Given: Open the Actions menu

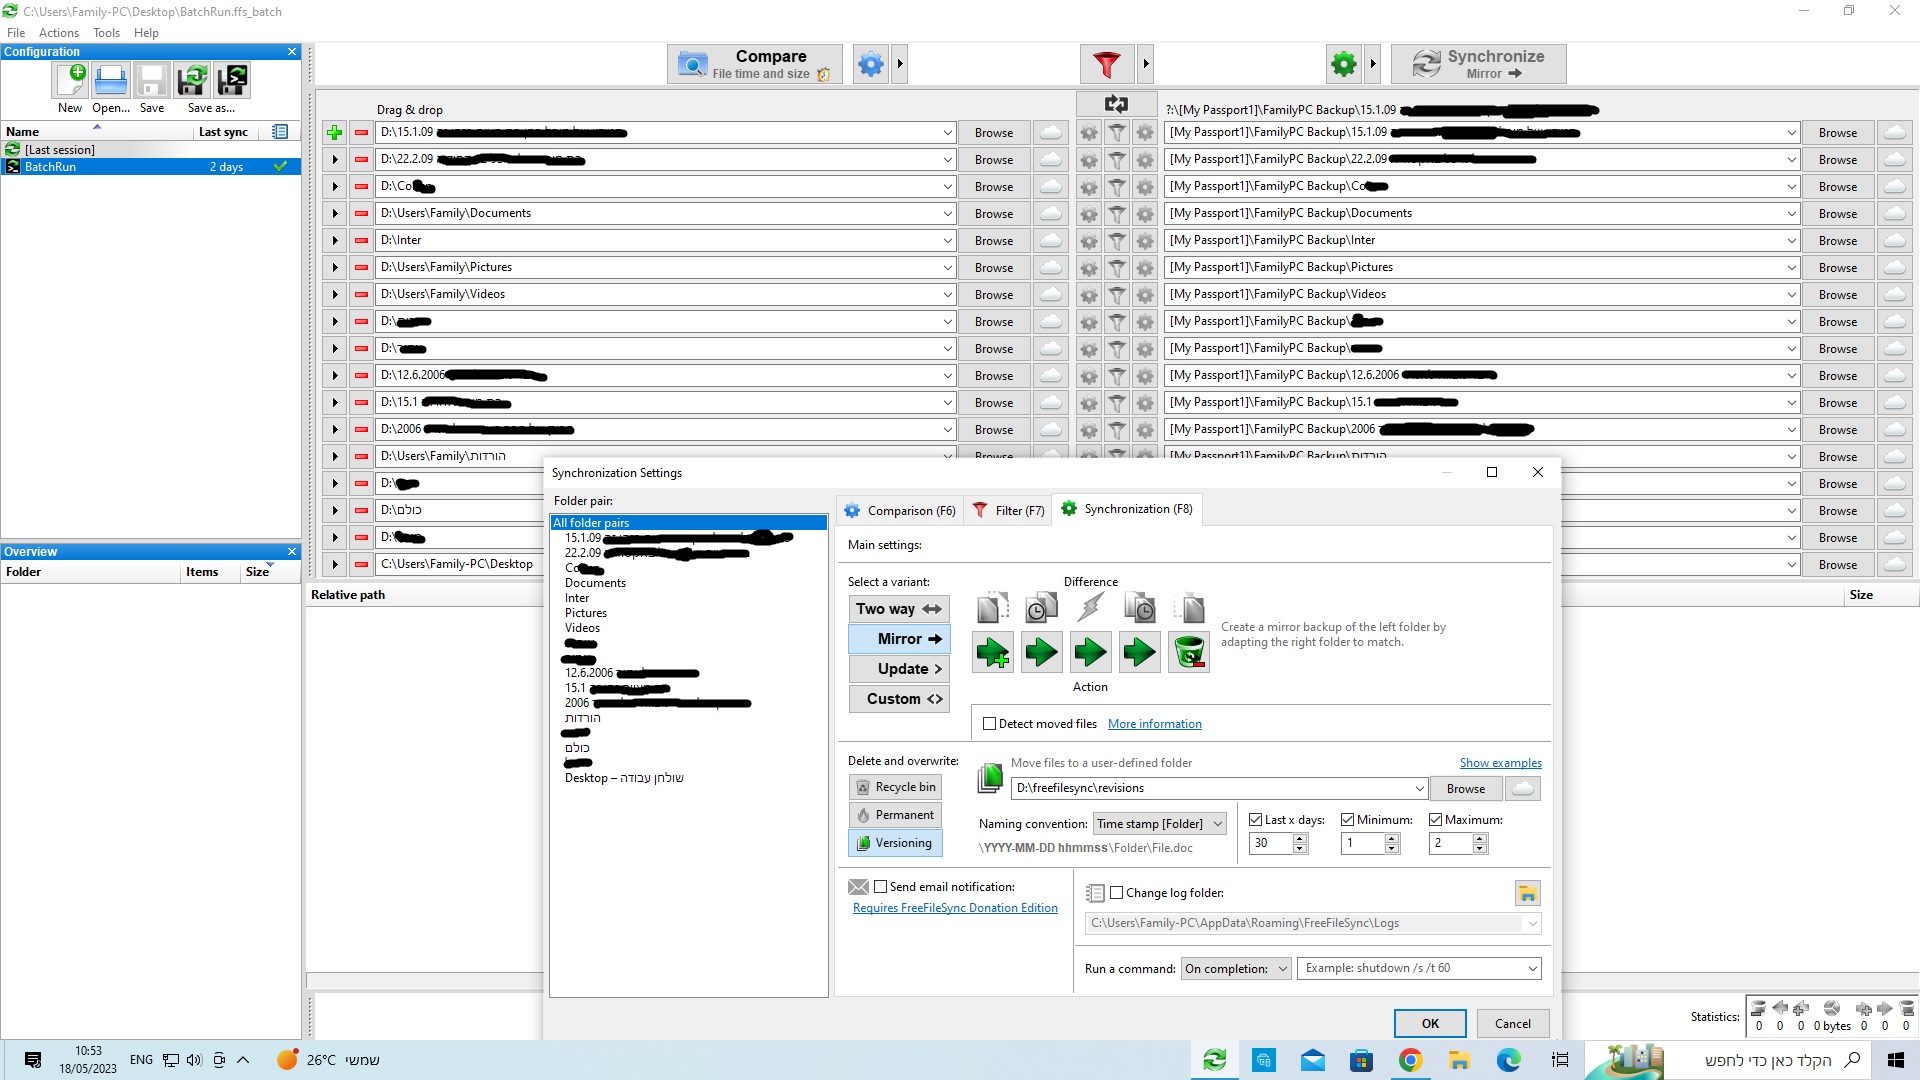Looking at the screenshot, I should pyautogui.click(x=59, y=33).
